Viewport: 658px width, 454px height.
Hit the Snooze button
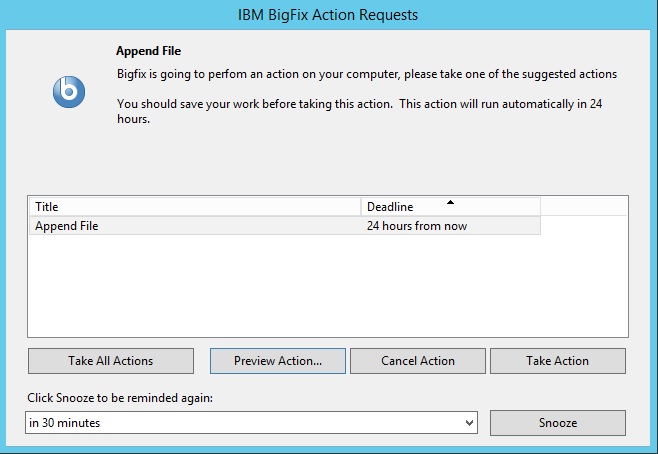(558, 423)
